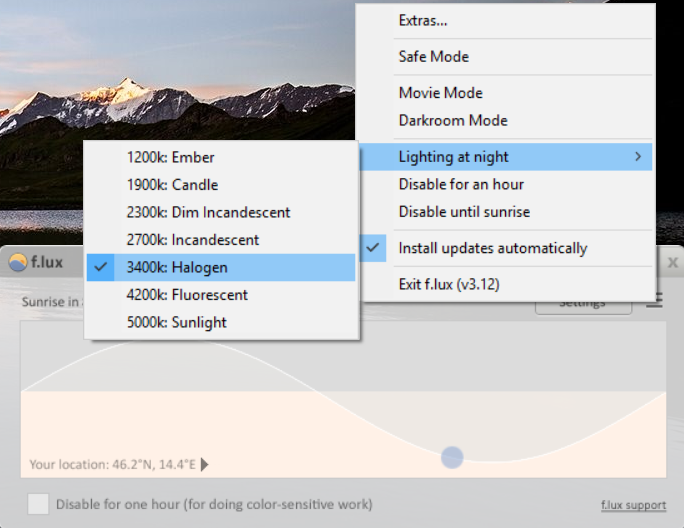Viewport: 684px width, 528px height.
Task: Select 5000k: Sunlight preset
Action: pos(221,322)
